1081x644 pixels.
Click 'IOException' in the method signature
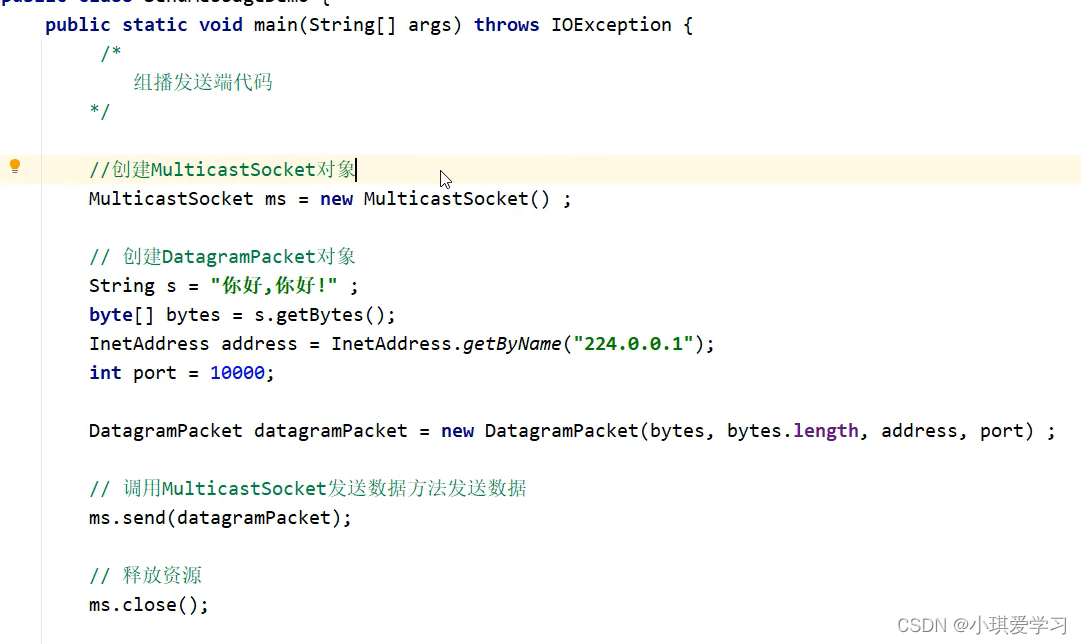[x=611, y=25]
